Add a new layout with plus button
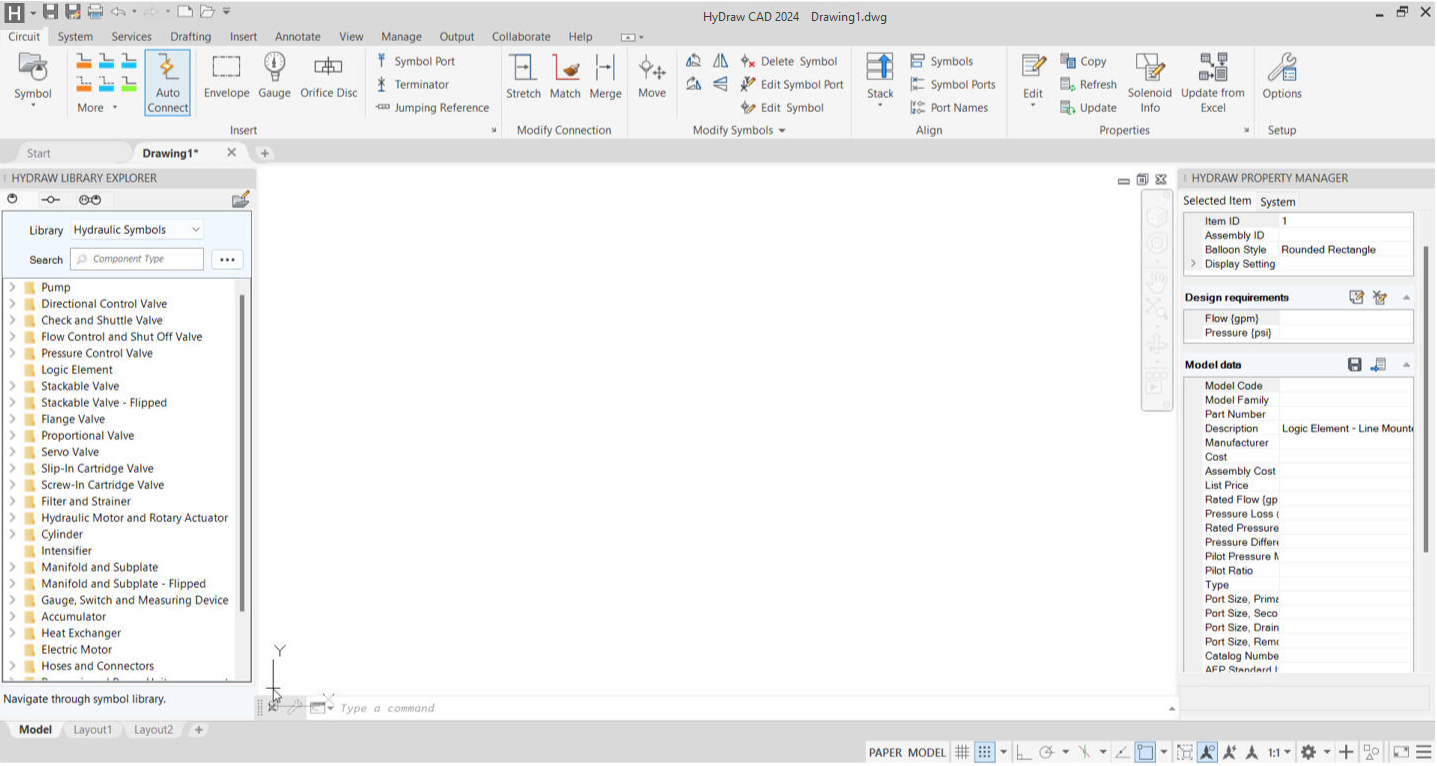1437x766 pixels. (199, 731)
